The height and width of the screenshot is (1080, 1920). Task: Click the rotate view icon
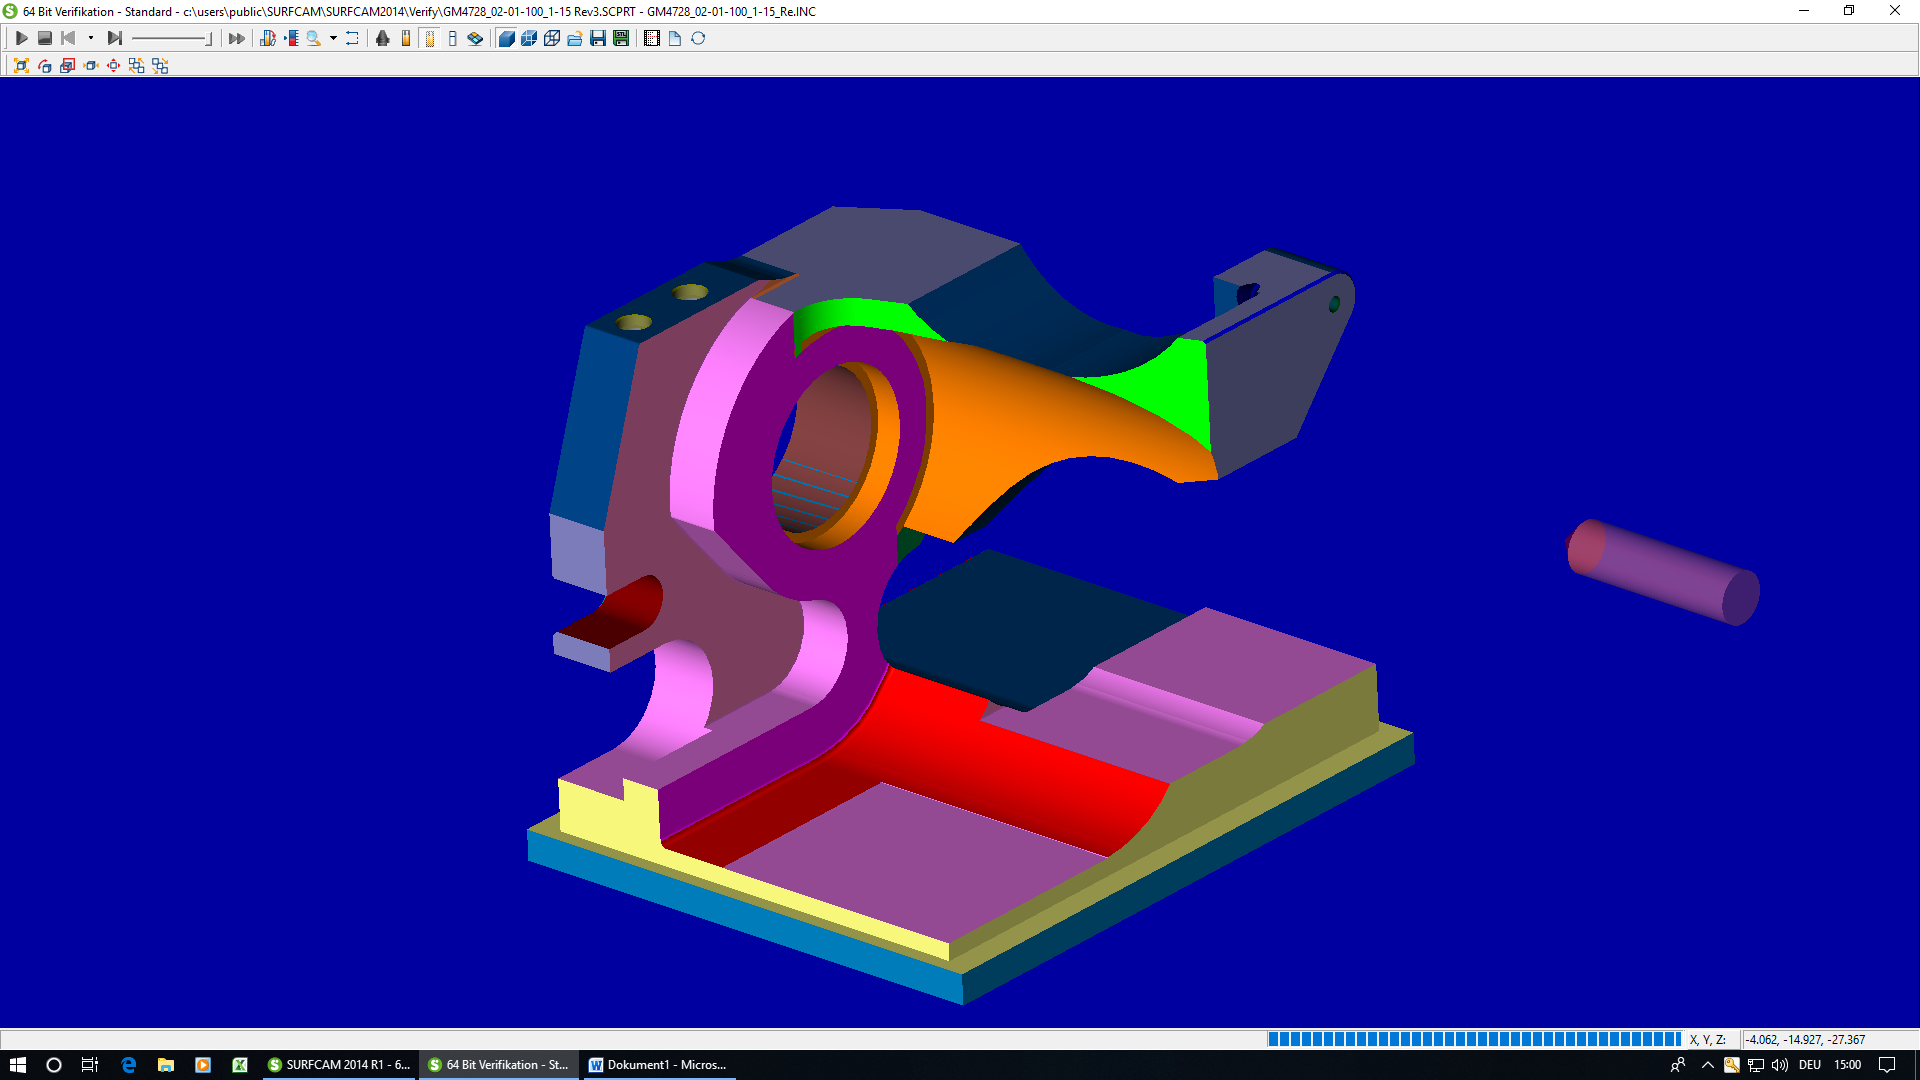point(44,65)
